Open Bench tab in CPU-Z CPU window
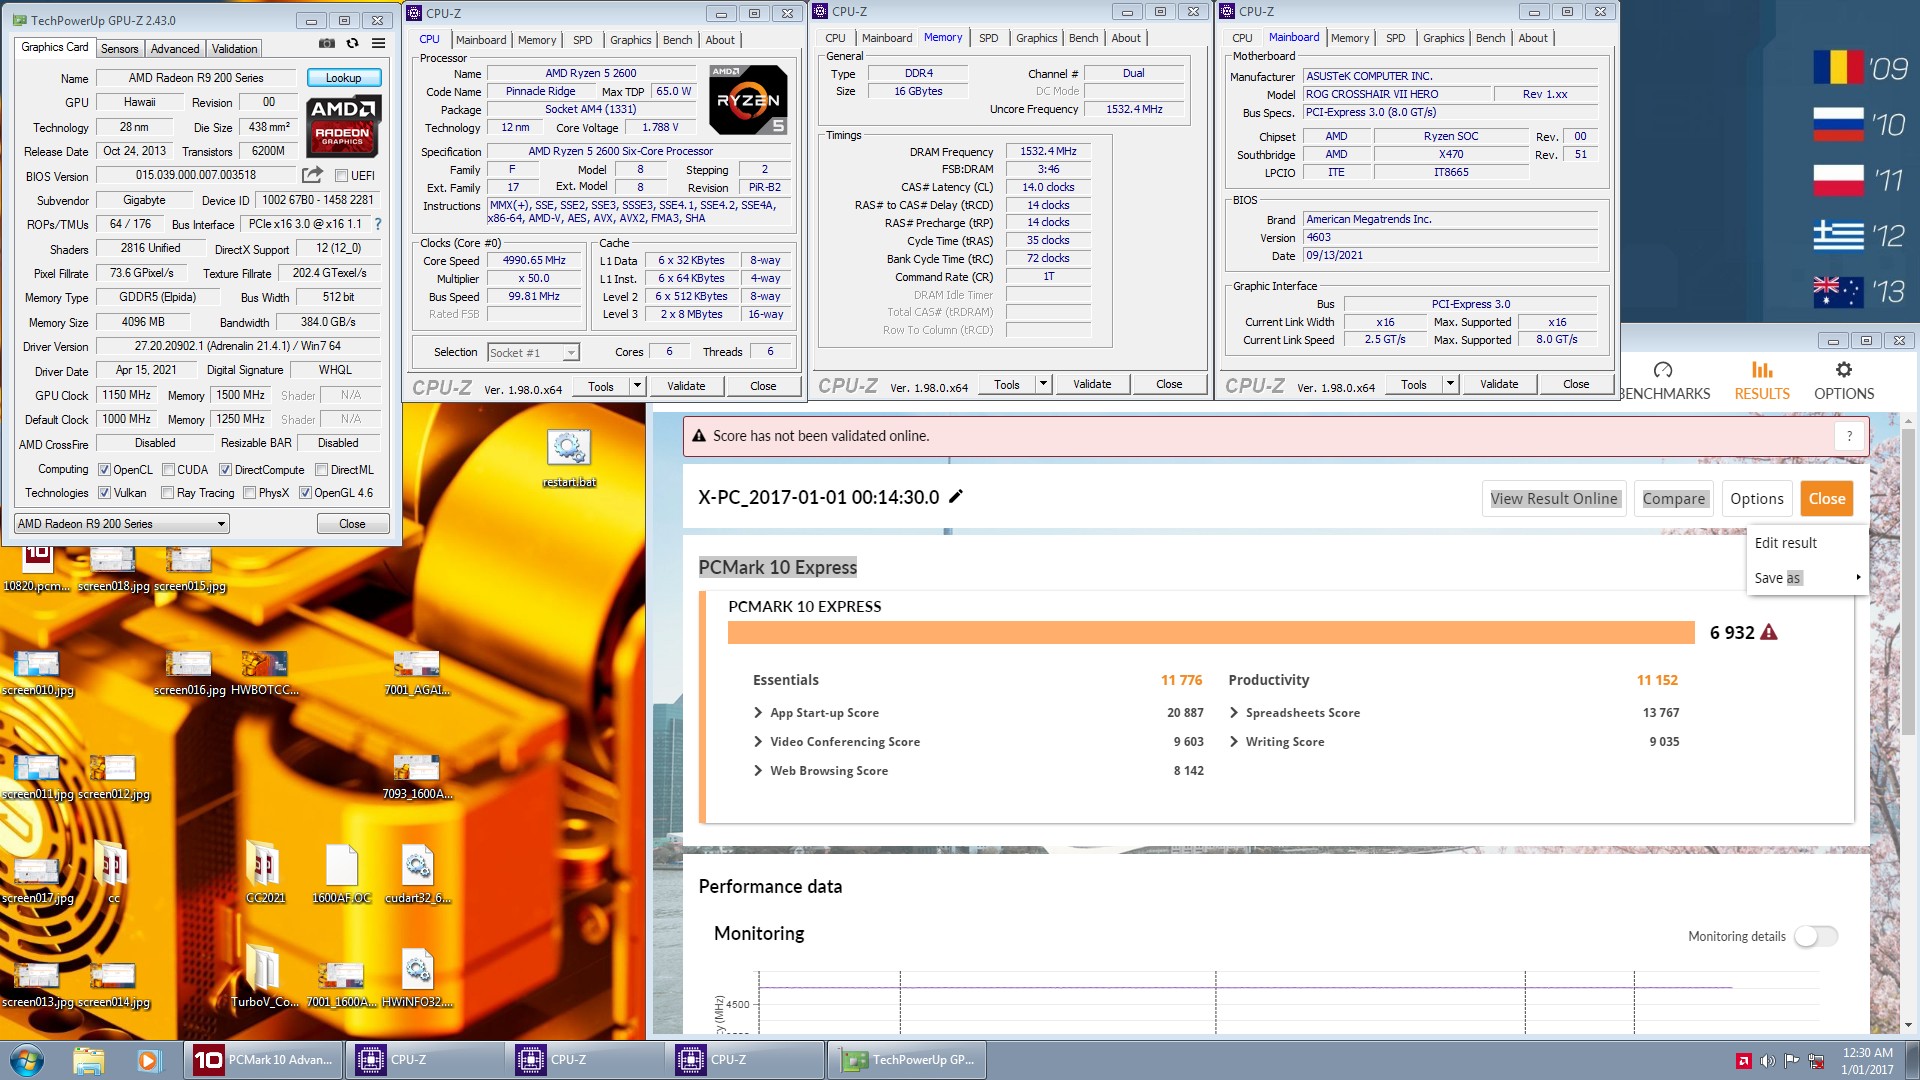Screen dimensions: 1920x1080 (677, 40)
